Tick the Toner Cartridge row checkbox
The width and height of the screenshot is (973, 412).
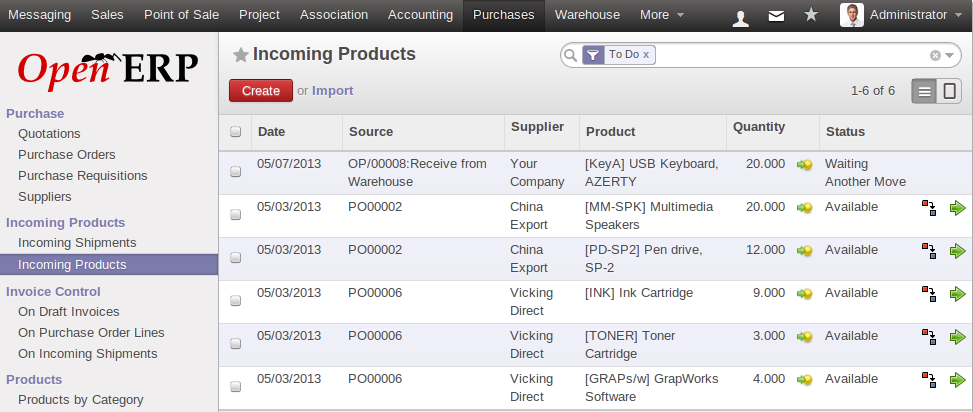236,343
